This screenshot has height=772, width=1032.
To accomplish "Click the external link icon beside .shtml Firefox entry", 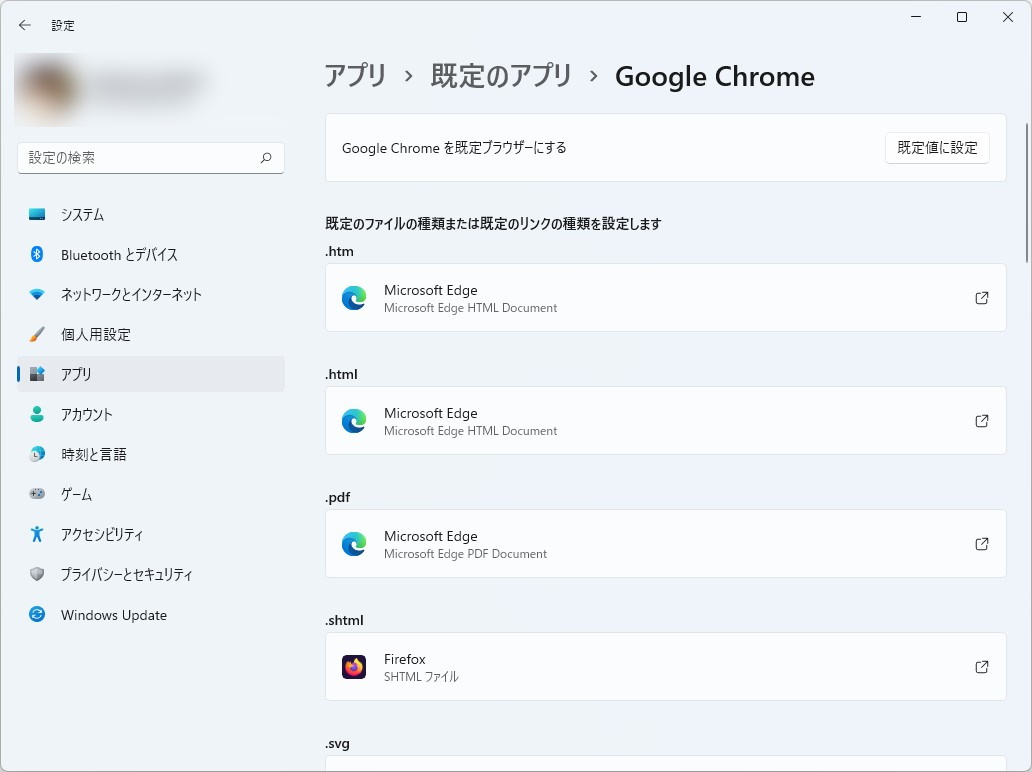I will 981,667.
